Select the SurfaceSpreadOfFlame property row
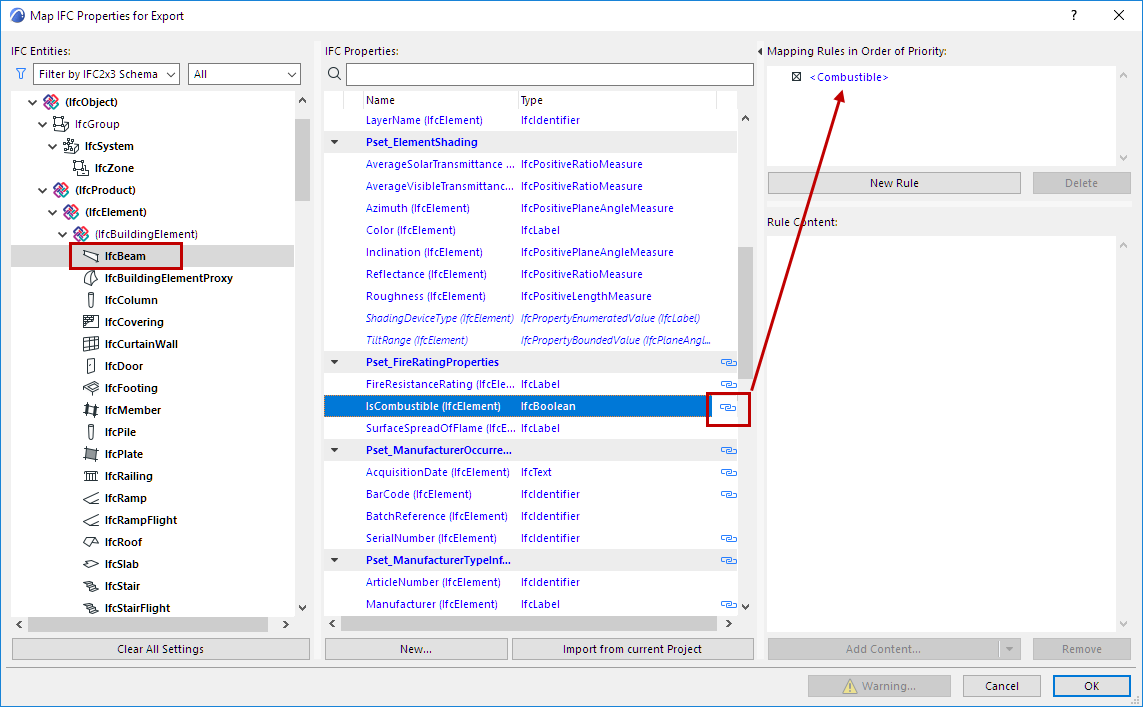This screenshot has width=1143, height=707. click(x=531, y=429)
